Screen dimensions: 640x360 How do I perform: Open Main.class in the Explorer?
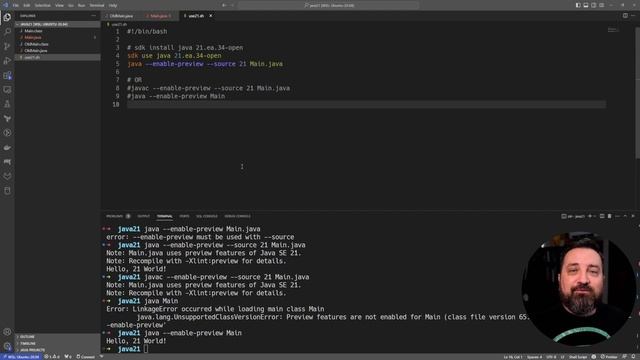click(58, 31)
